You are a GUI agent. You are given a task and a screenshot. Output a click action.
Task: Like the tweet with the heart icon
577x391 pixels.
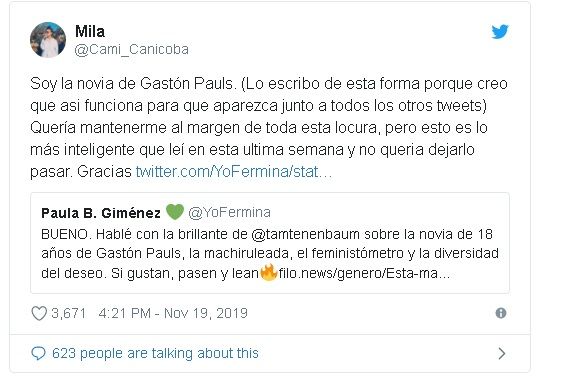pyautogui.click(x=39, y=313)
